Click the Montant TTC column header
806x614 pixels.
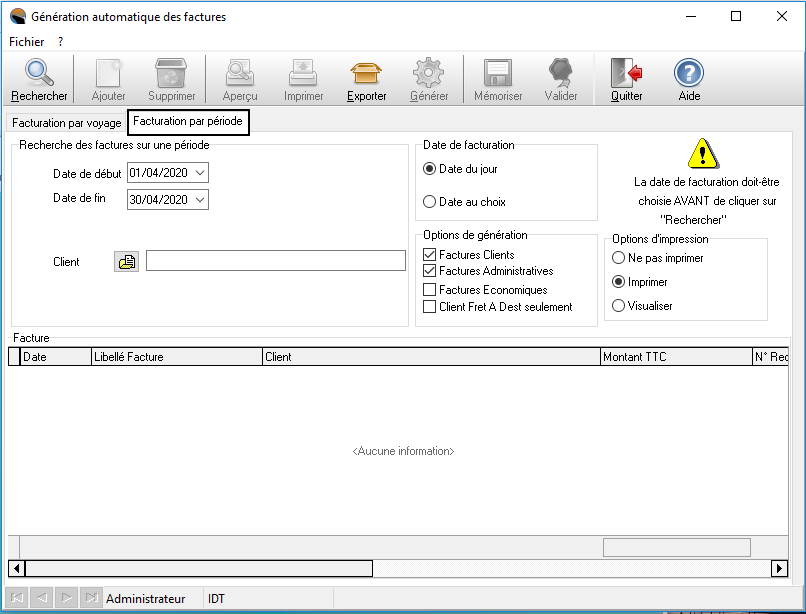(675, 357)
